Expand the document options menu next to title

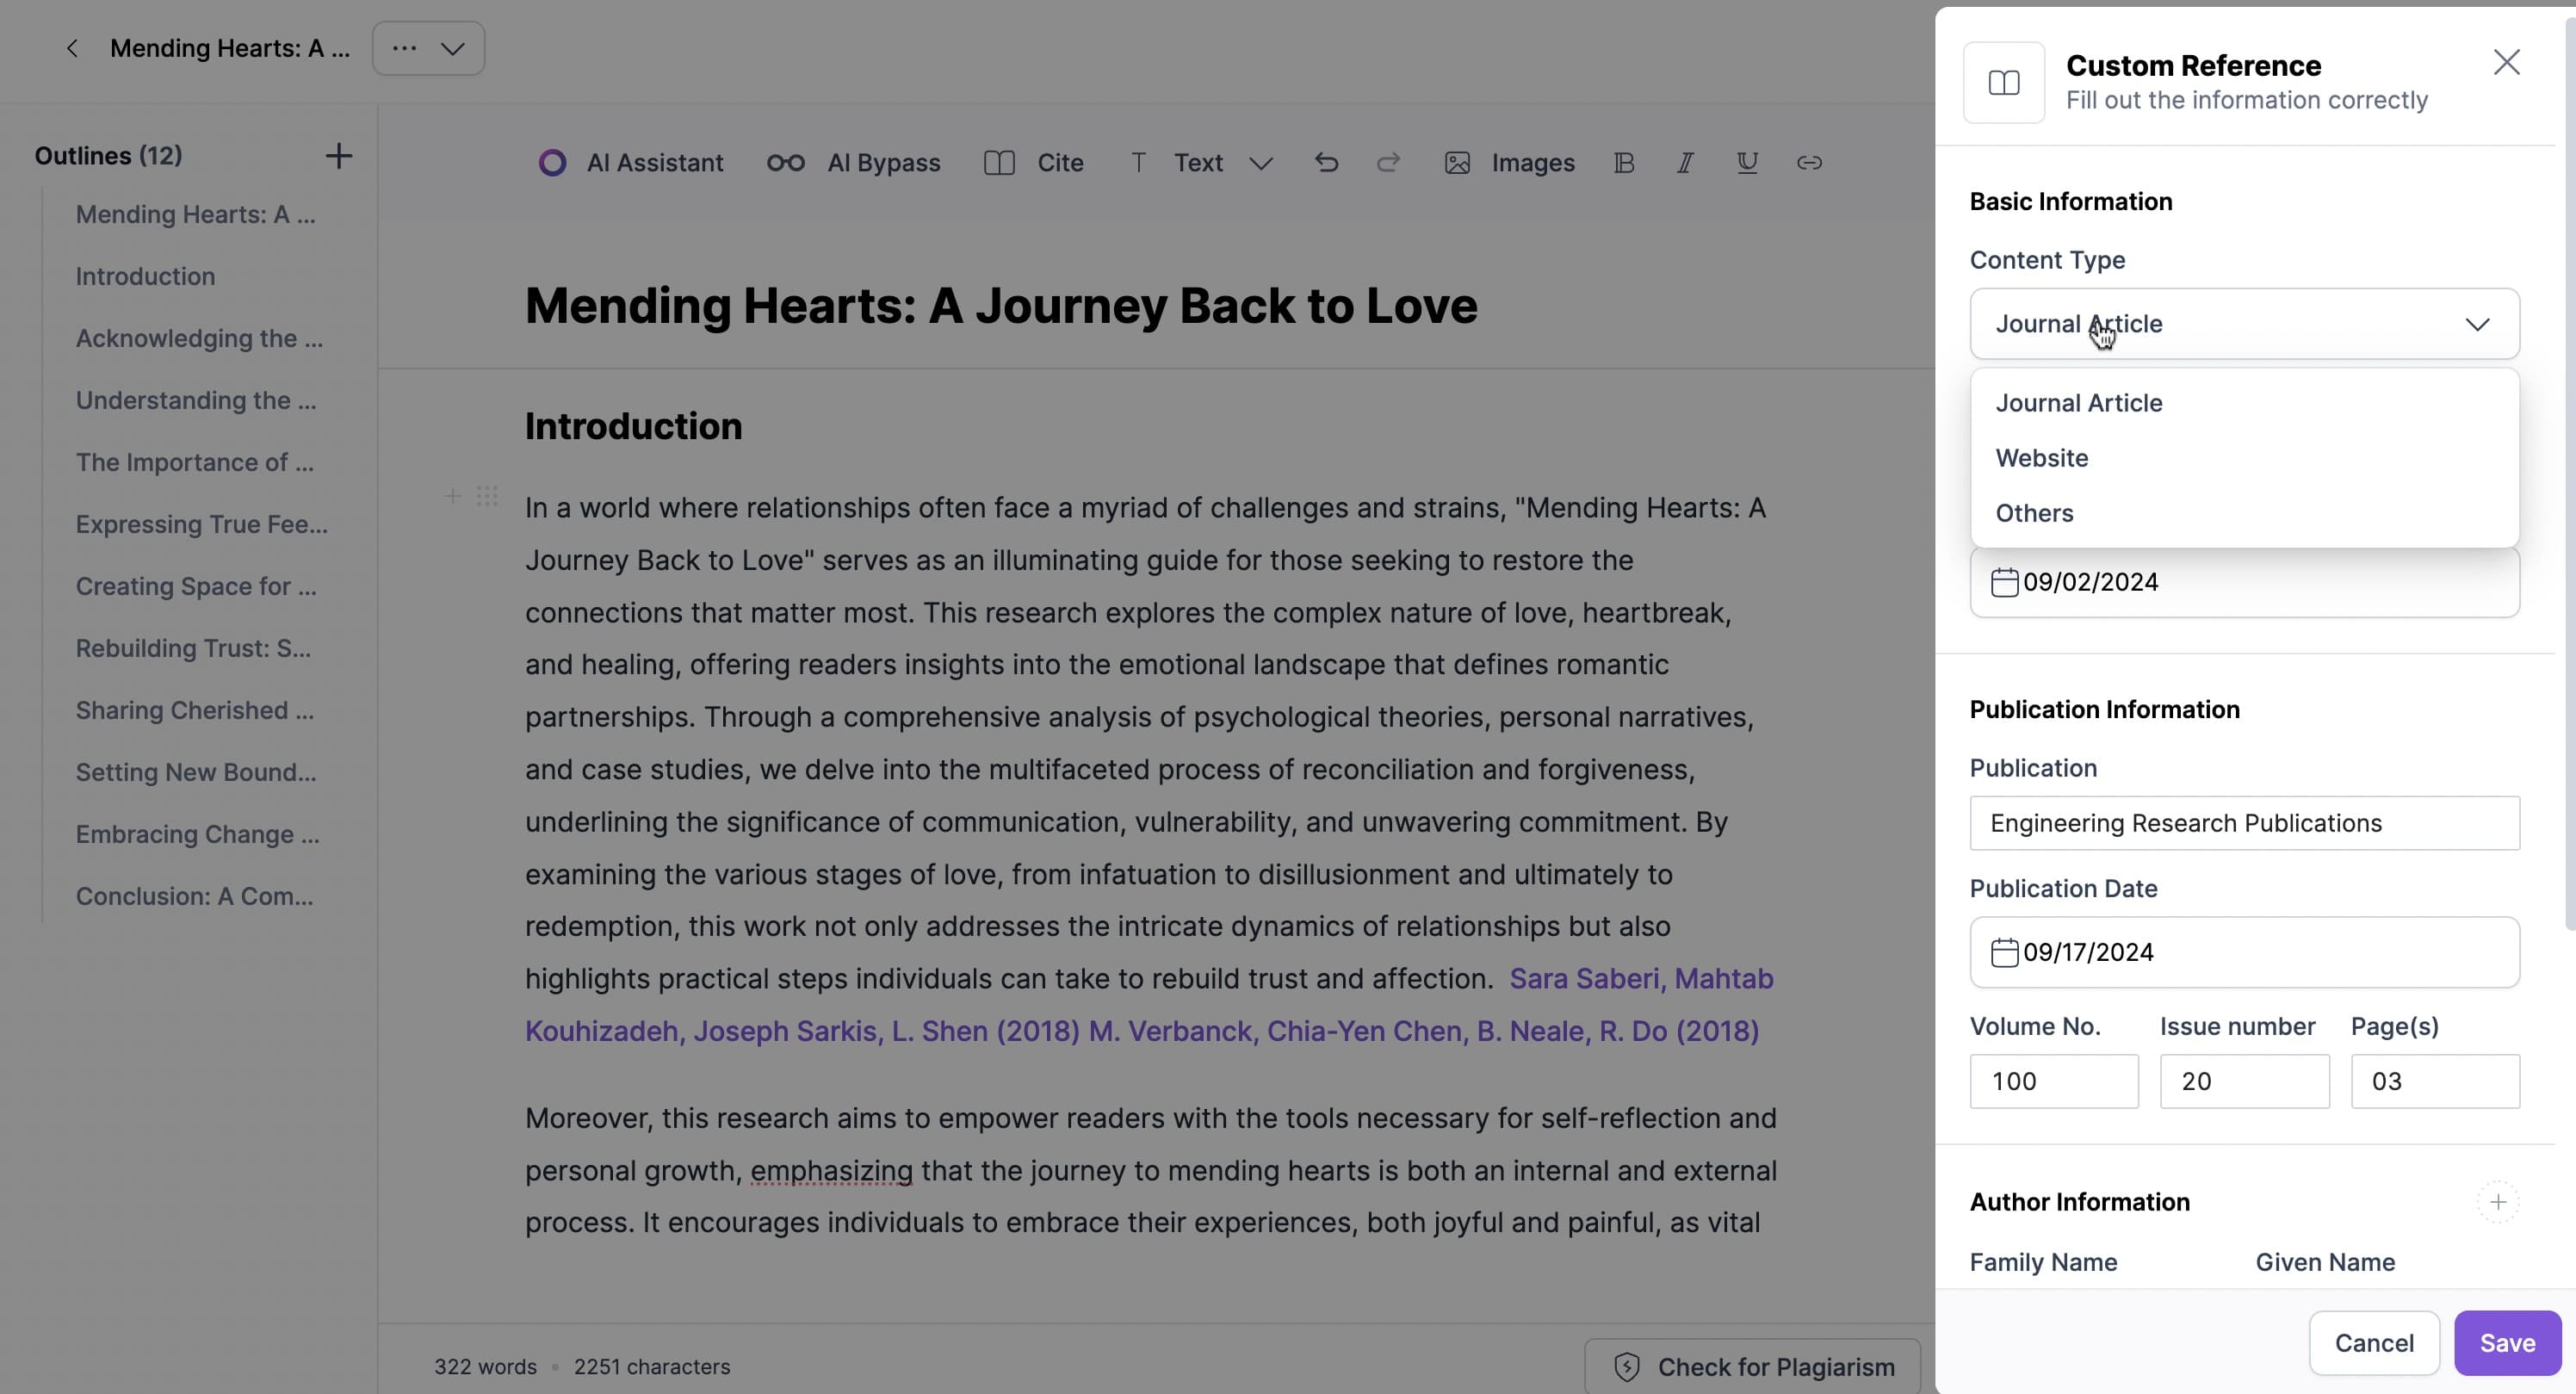tap(428, 48)
